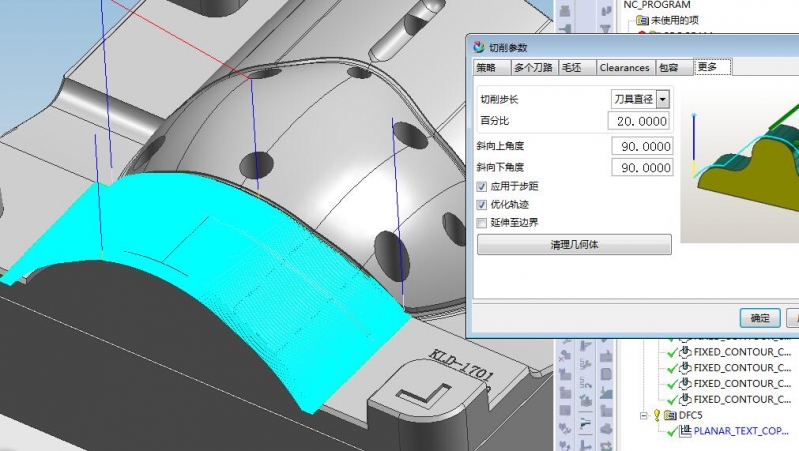Click the planar text operation icon
This screenshot has width=799, height=451.
click(x=685, y=431)
